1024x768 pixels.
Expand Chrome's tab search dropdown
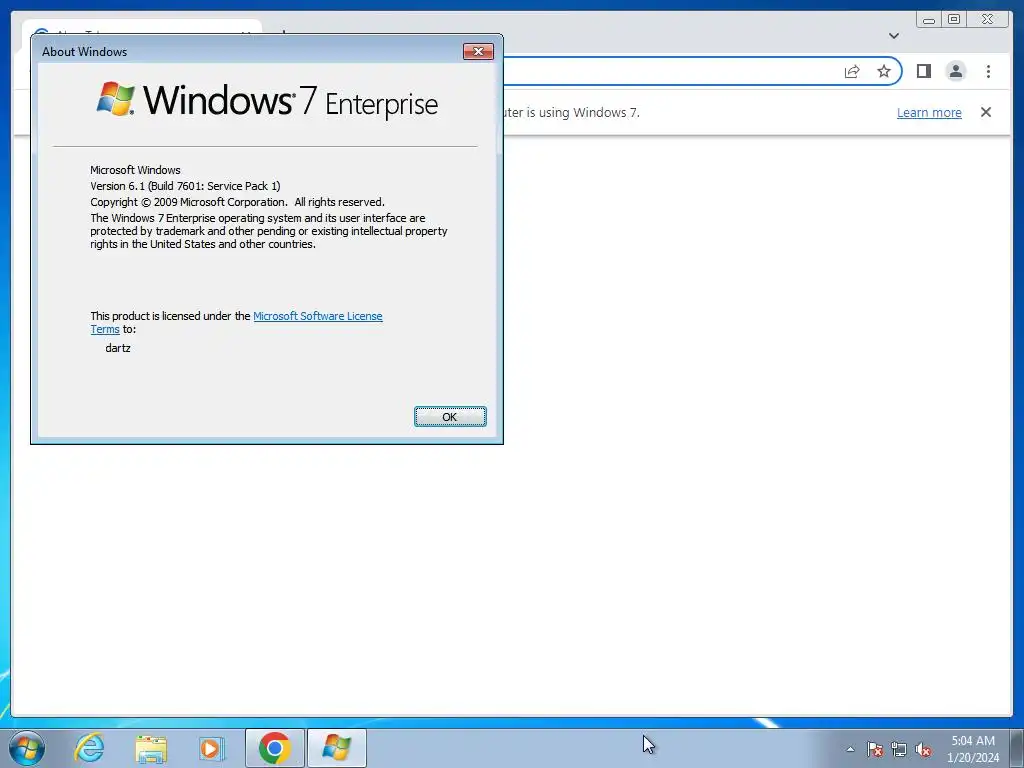tap(894, 36)
